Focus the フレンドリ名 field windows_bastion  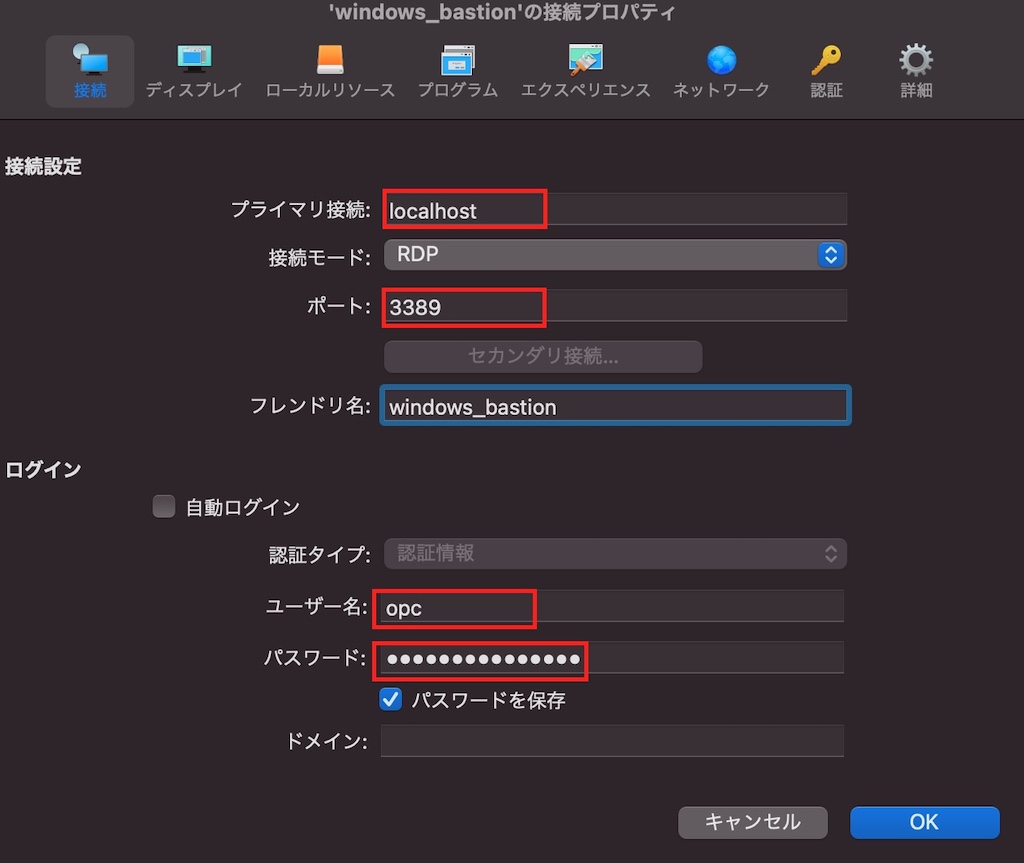pos(615,406)
